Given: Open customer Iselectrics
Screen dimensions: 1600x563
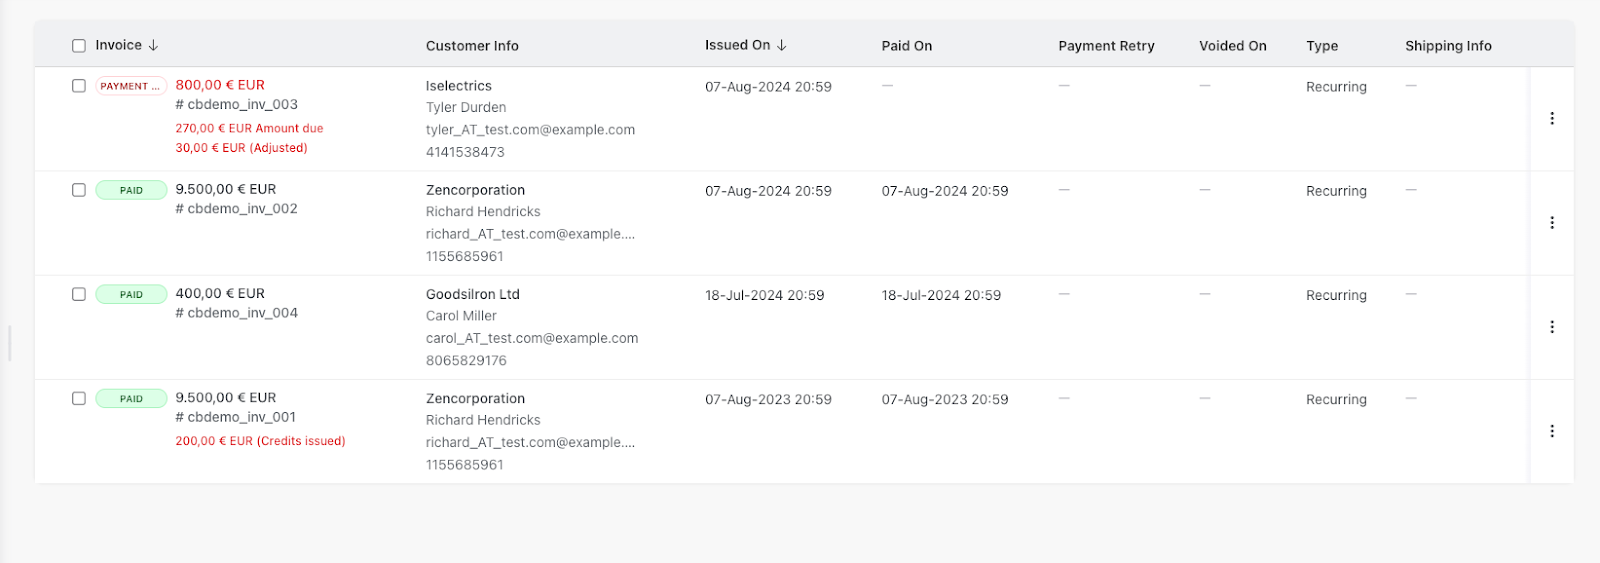Looking at the screenshot, I should (x=459, y=86).
